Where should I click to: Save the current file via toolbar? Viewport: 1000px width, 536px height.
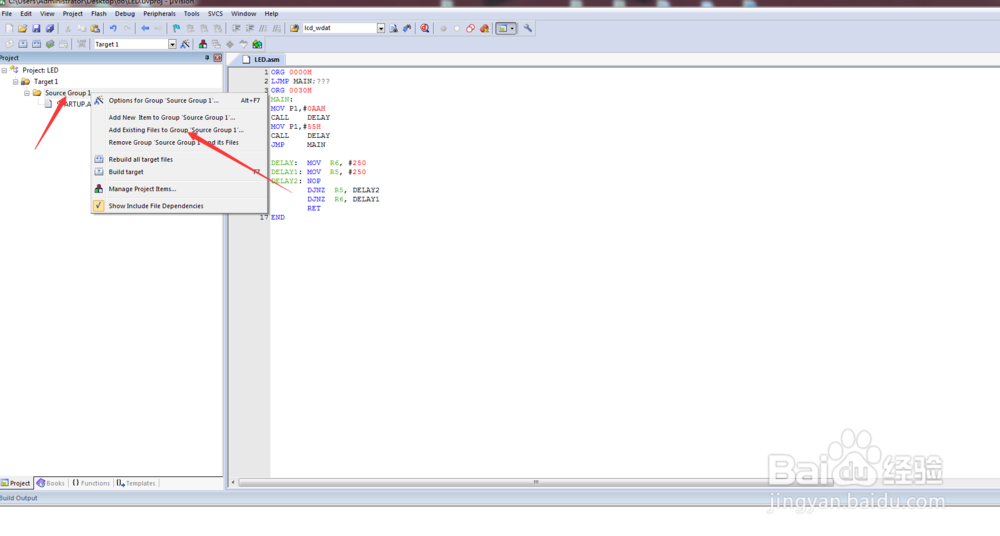[x=36, y=28]
